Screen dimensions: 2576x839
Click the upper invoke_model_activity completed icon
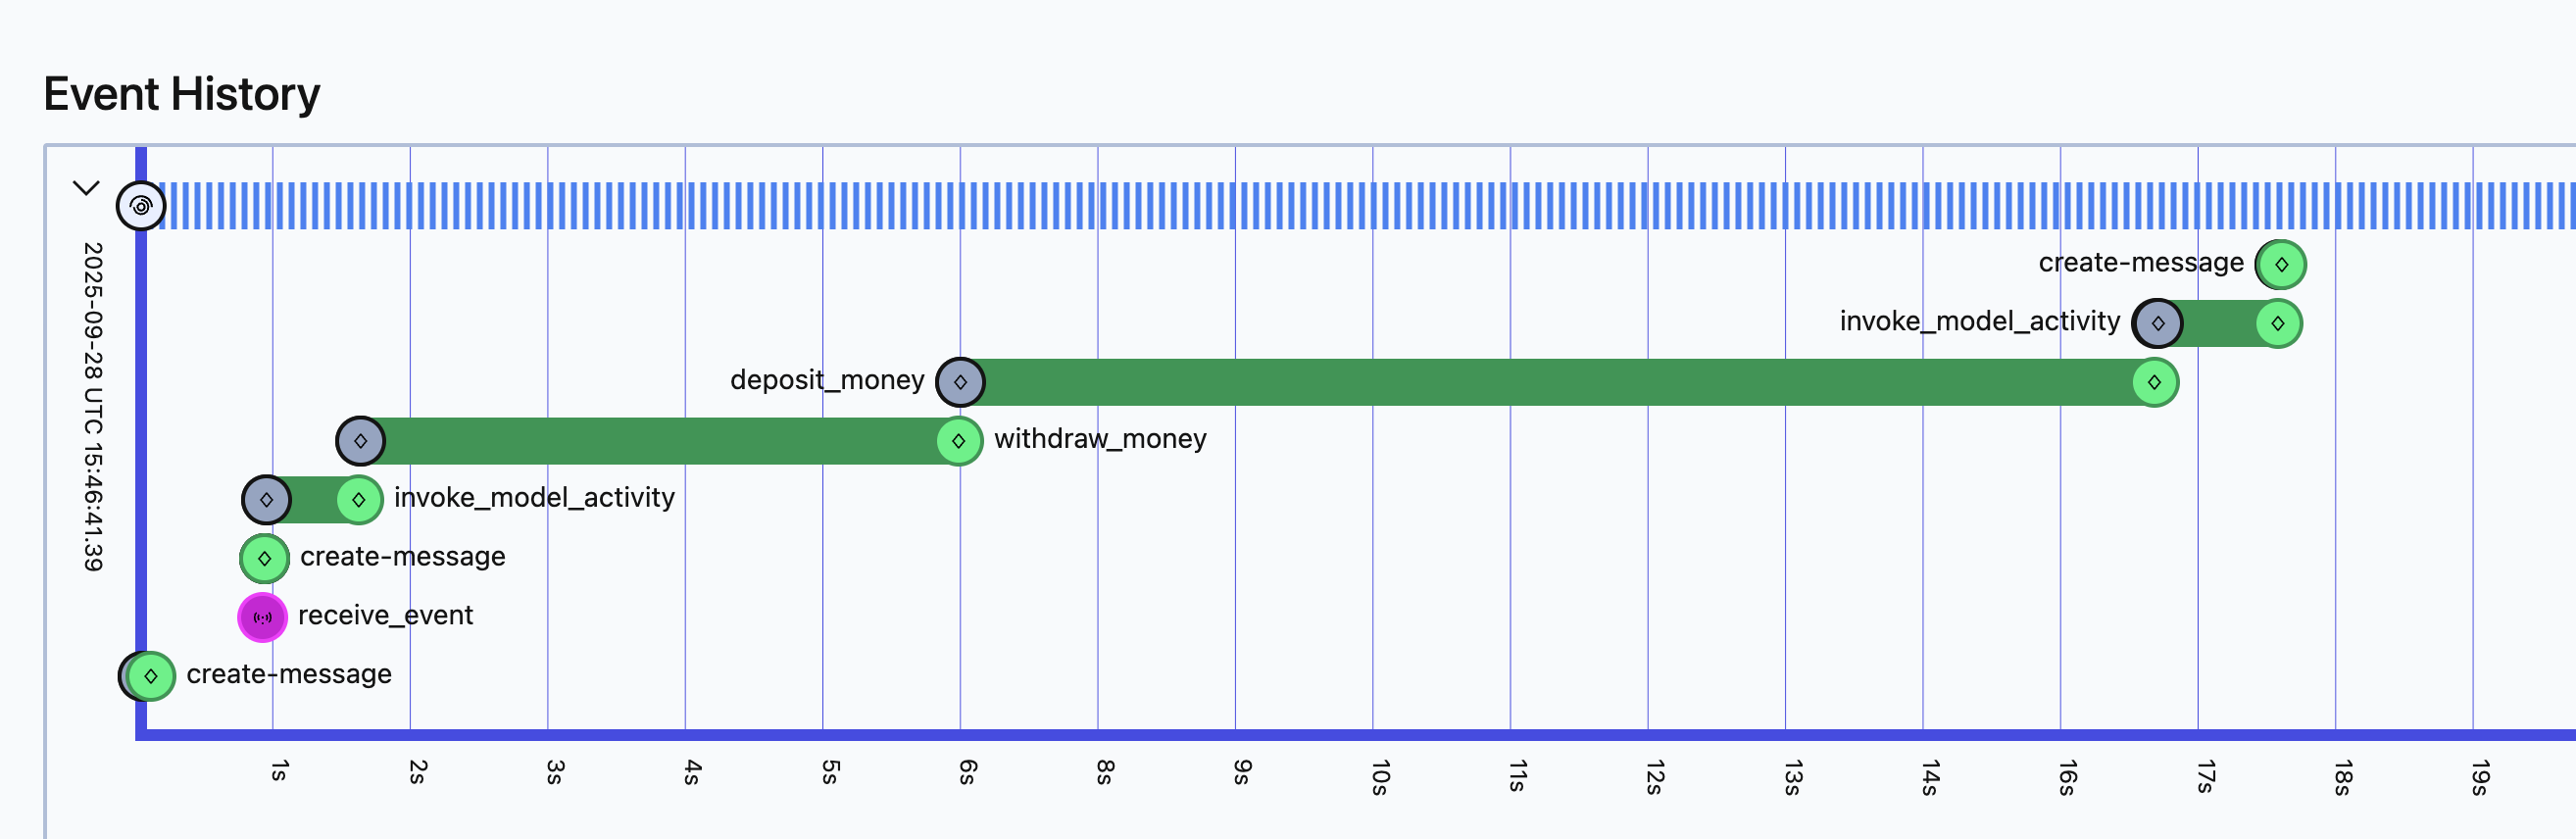click(x=2277, y=323)
